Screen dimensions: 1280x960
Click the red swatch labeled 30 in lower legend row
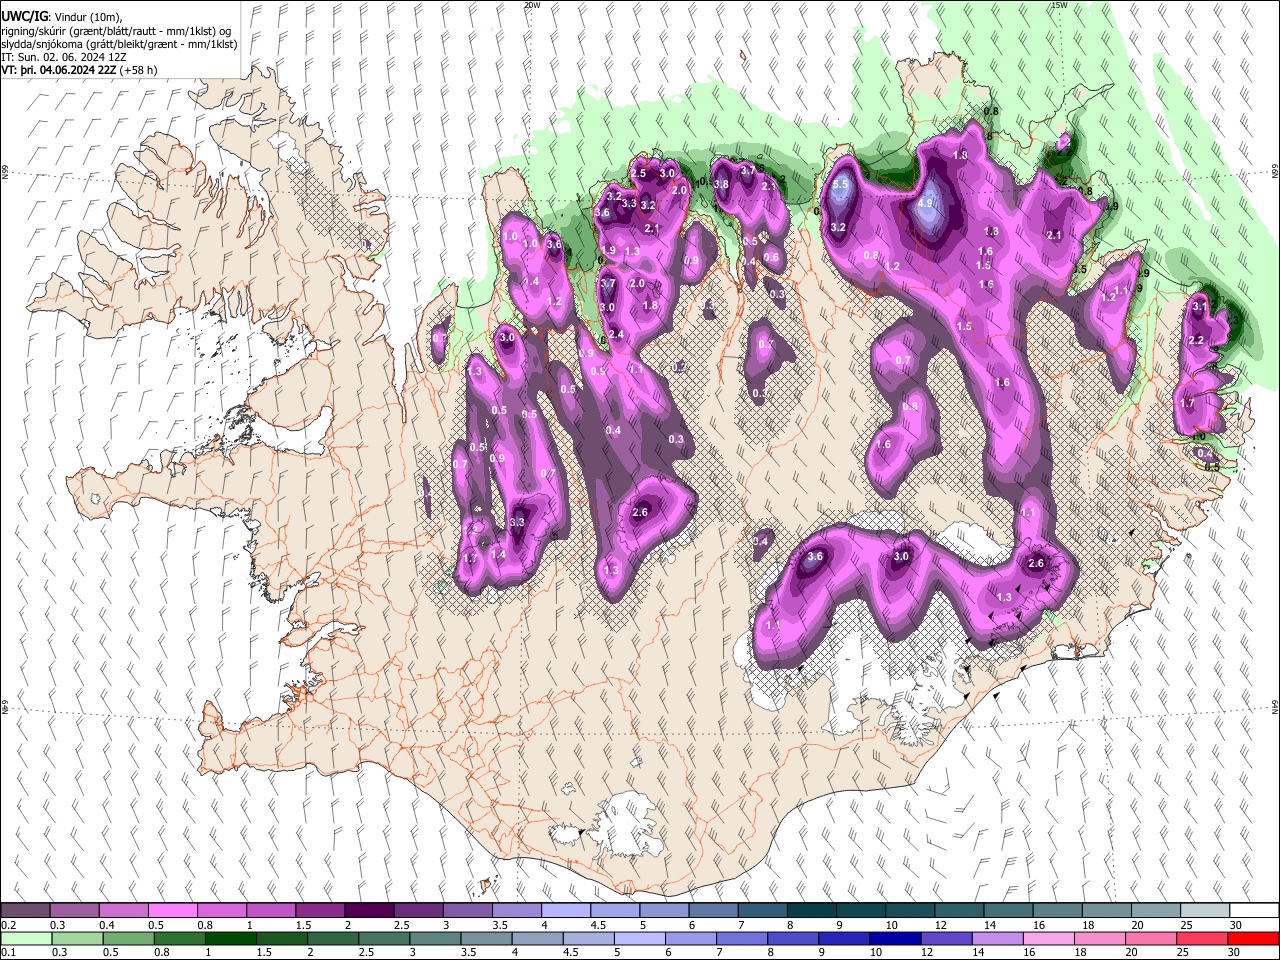click(1253, 938)
